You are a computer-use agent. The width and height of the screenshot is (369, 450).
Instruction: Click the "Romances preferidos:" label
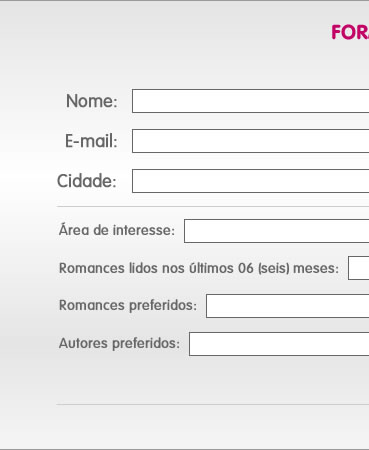[x=128, y=306]
